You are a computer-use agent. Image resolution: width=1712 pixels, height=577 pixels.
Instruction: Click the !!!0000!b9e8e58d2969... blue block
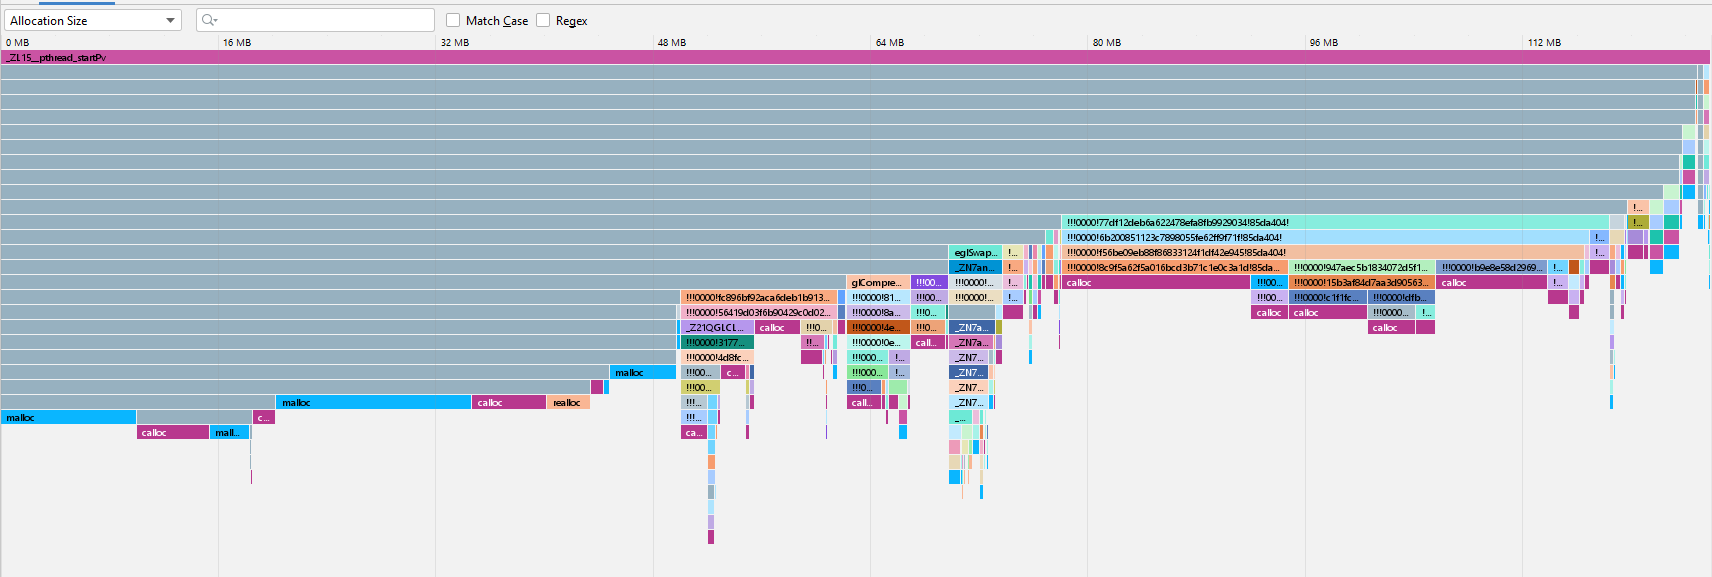click(x=1491, y=268)
